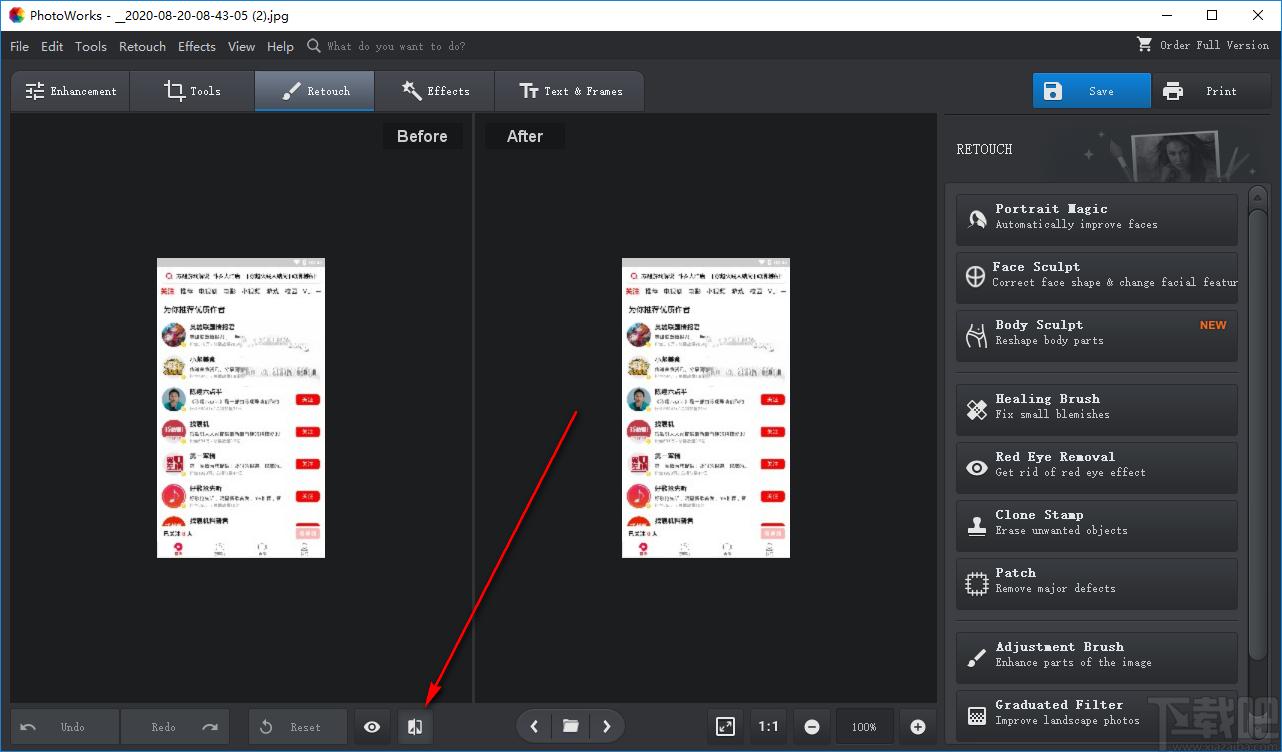Click the After image thumbnail
The height and width of the screenshot is (752, 1282).
pos(706,408)
